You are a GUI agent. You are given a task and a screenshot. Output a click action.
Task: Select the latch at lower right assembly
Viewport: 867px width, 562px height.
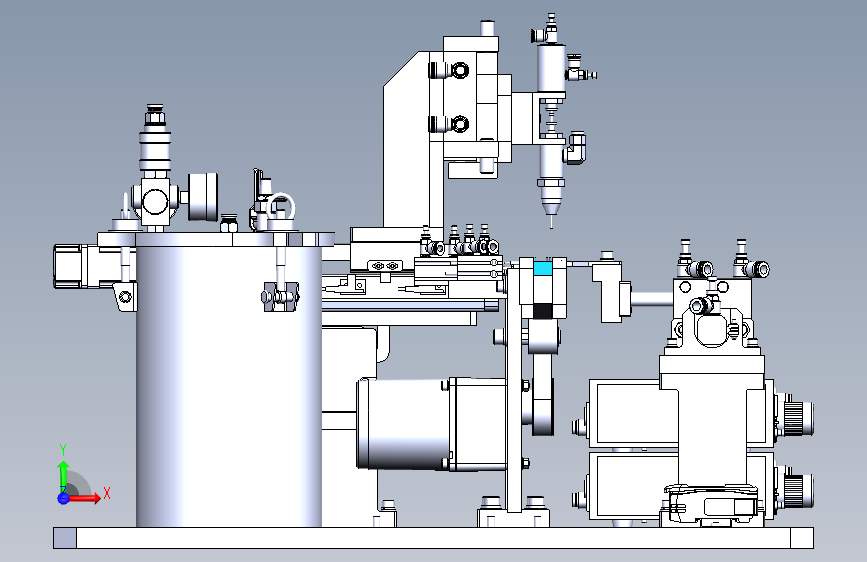click(711, 502)
